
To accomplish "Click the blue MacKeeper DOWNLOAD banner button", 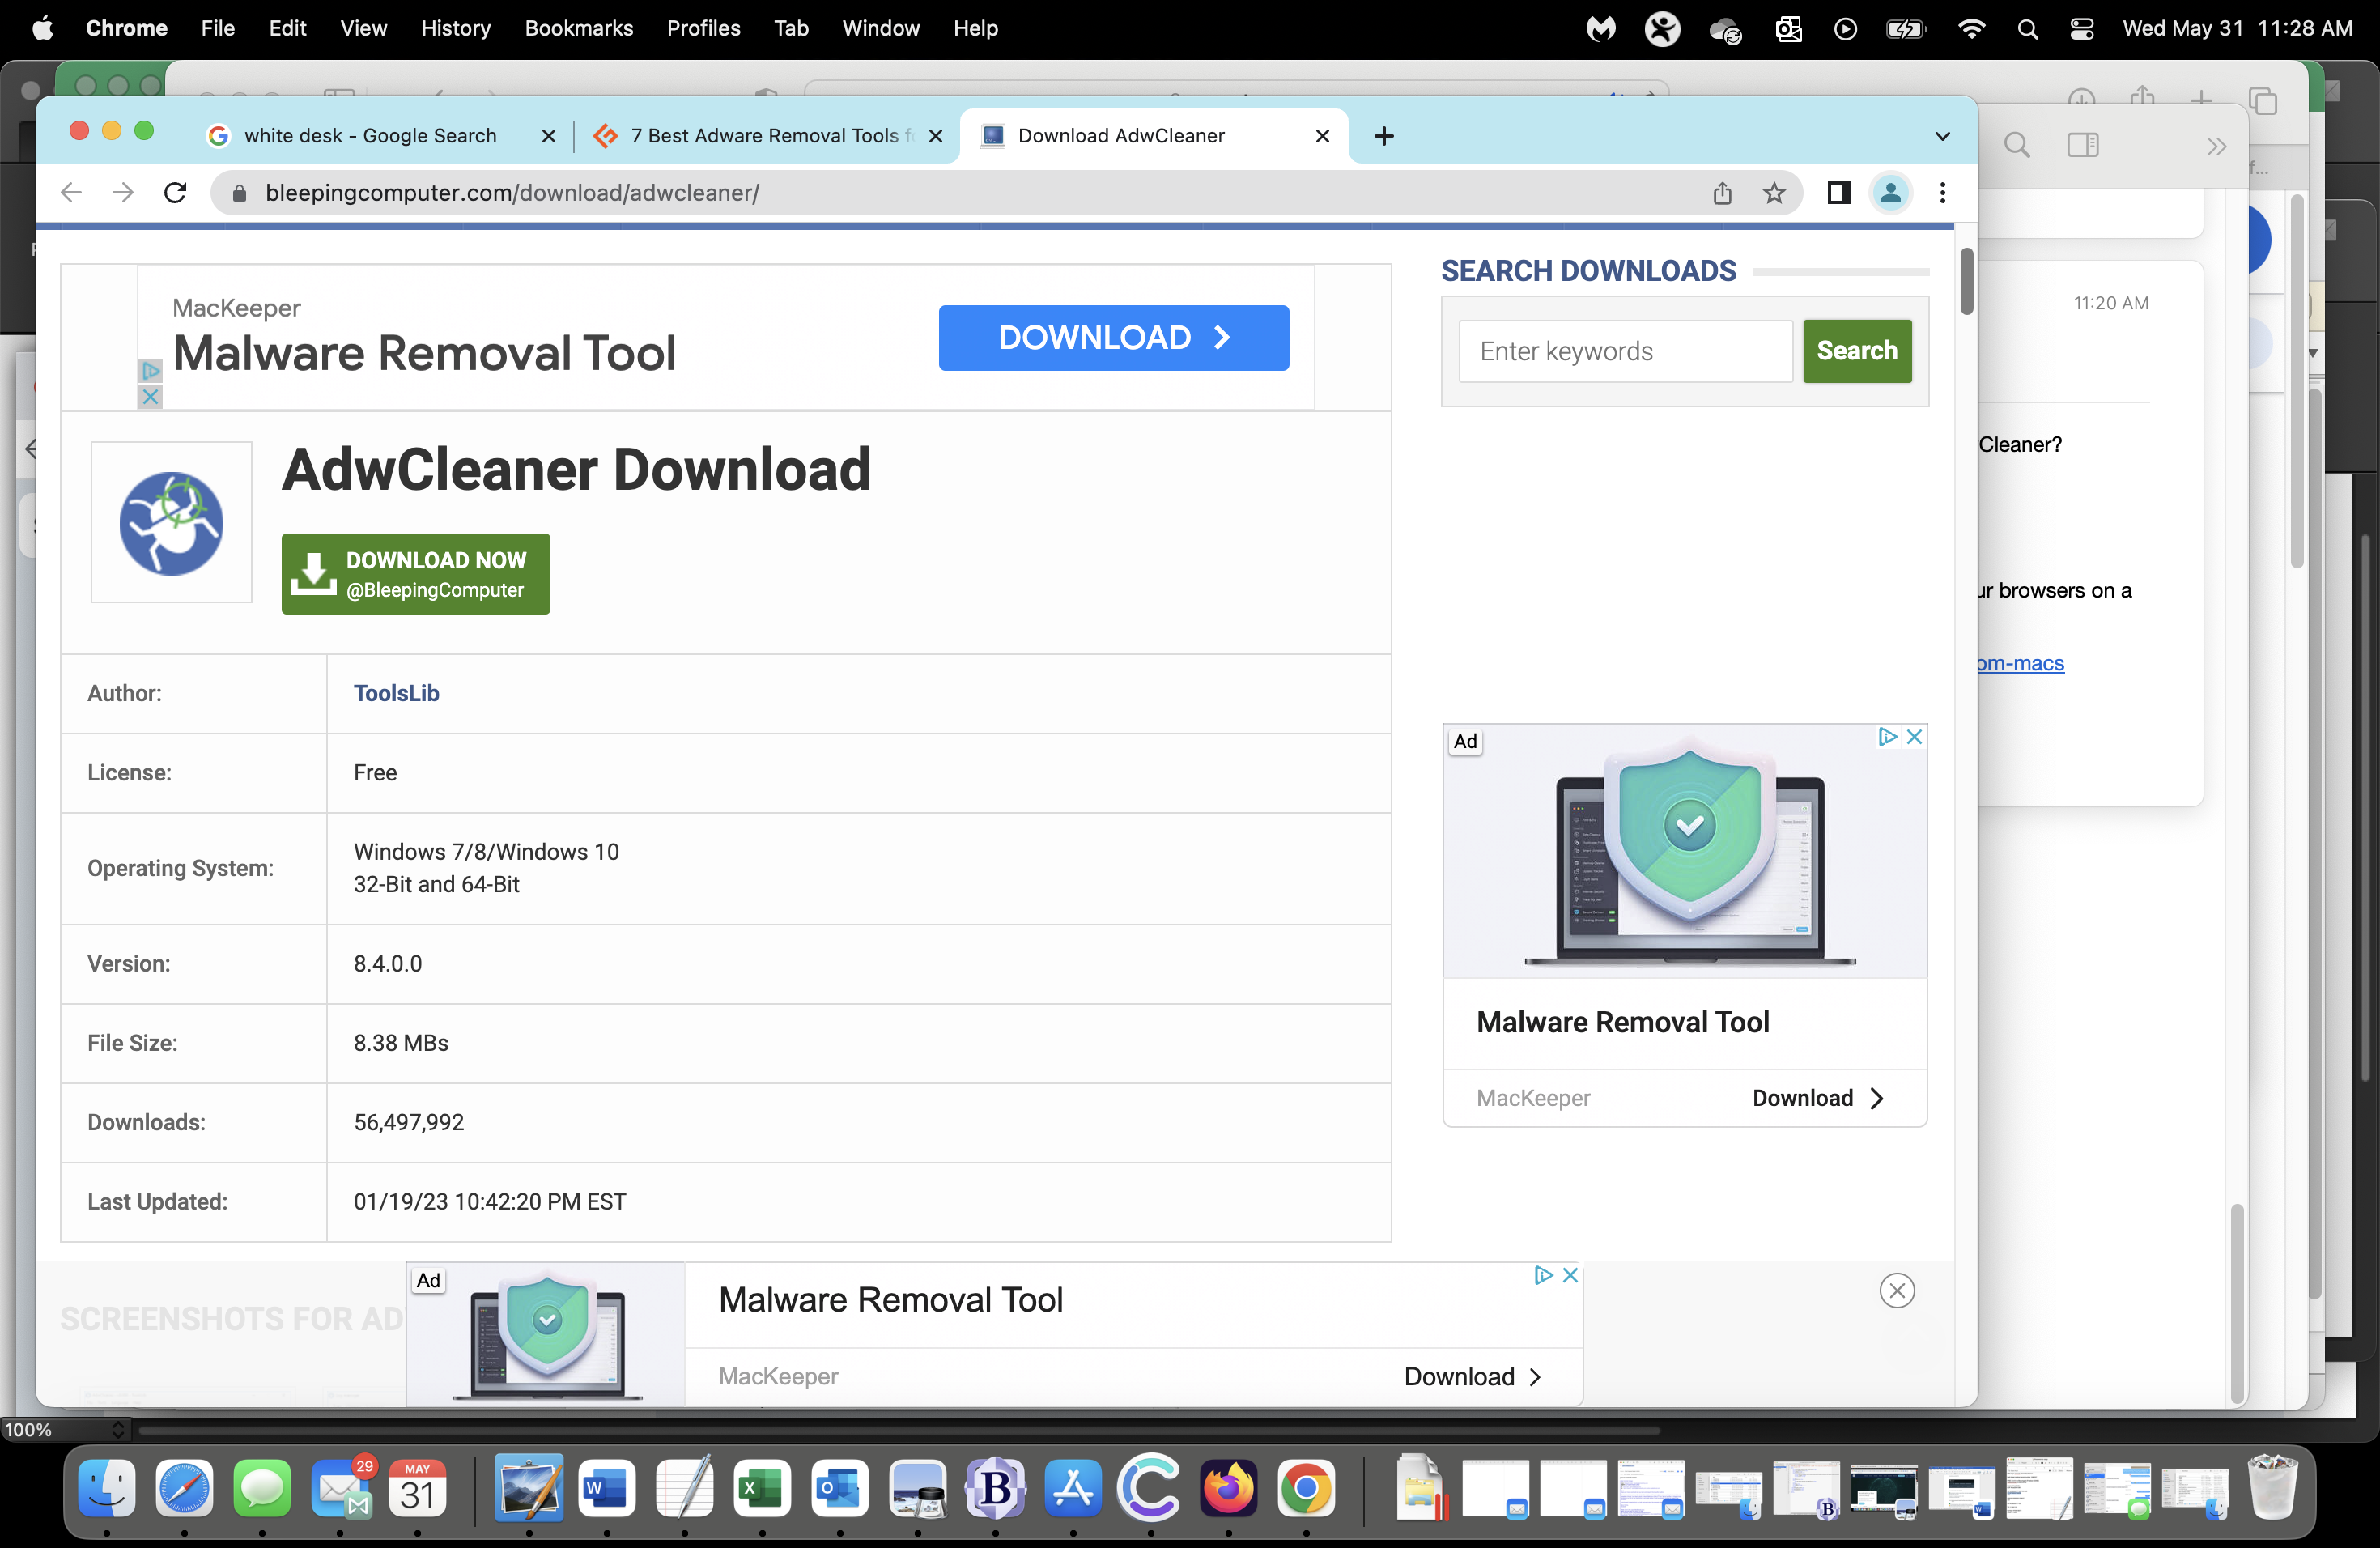I will (x=1113, y=338).
